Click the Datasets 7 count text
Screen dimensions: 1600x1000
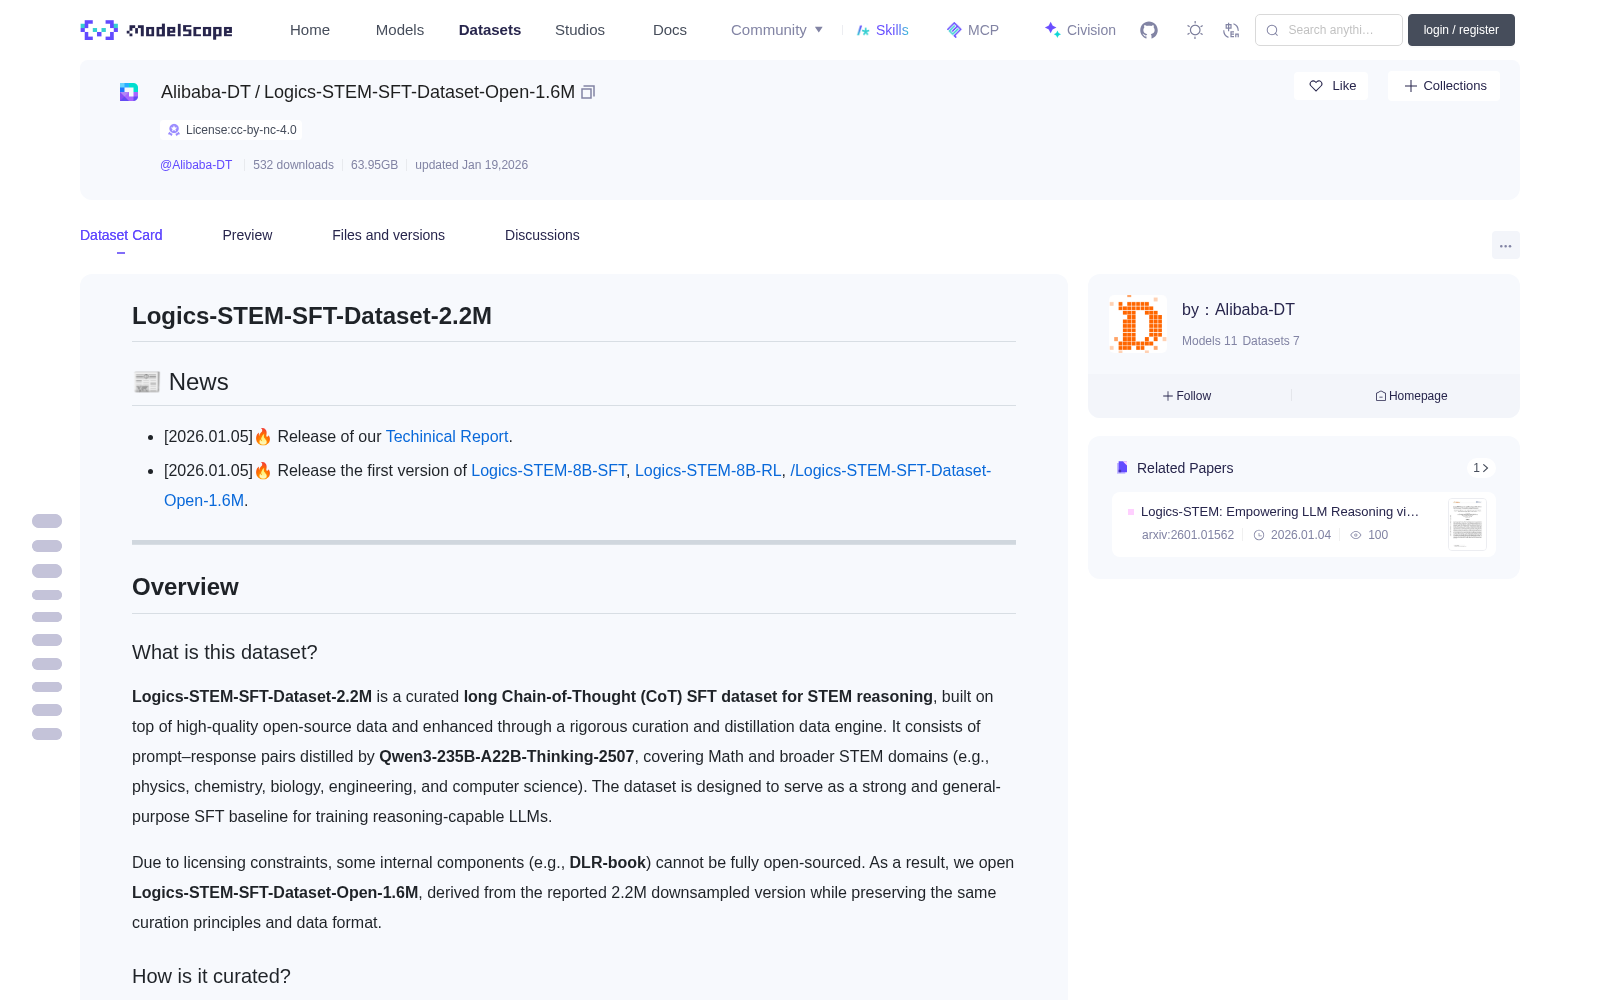1271,341
